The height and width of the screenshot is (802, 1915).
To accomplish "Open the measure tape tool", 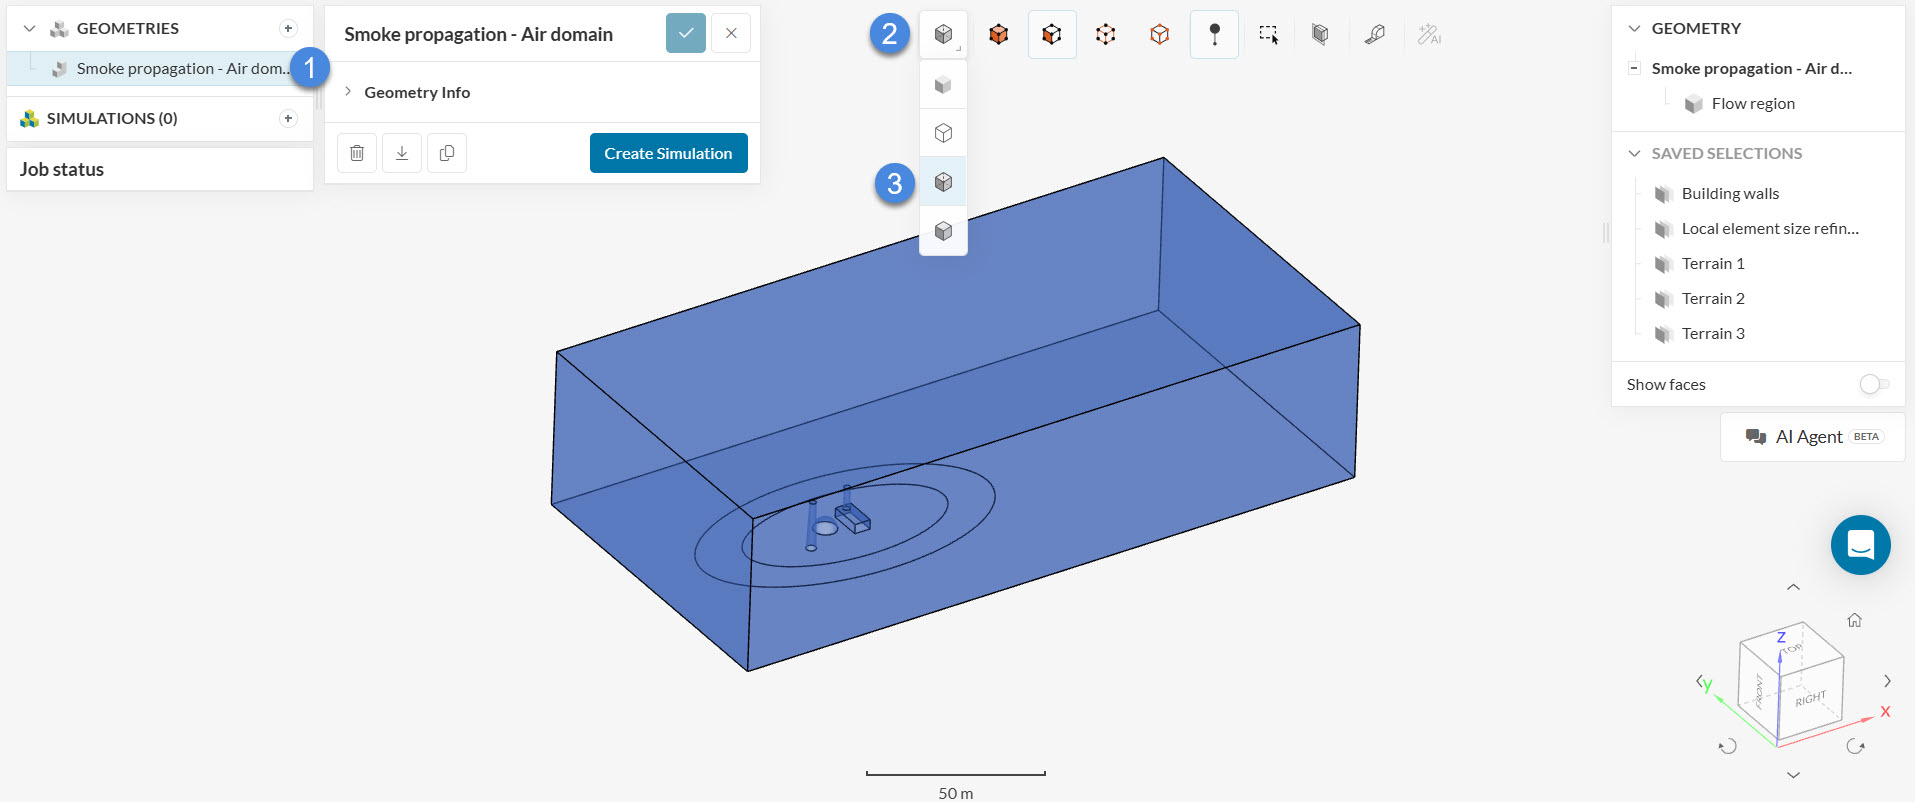I will (x=1375, y=35).
